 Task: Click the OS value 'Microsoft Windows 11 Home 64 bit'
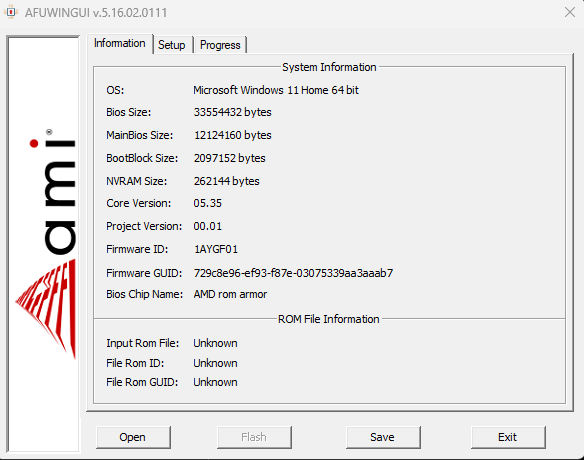pyautogui.click(x=276, y=90)
